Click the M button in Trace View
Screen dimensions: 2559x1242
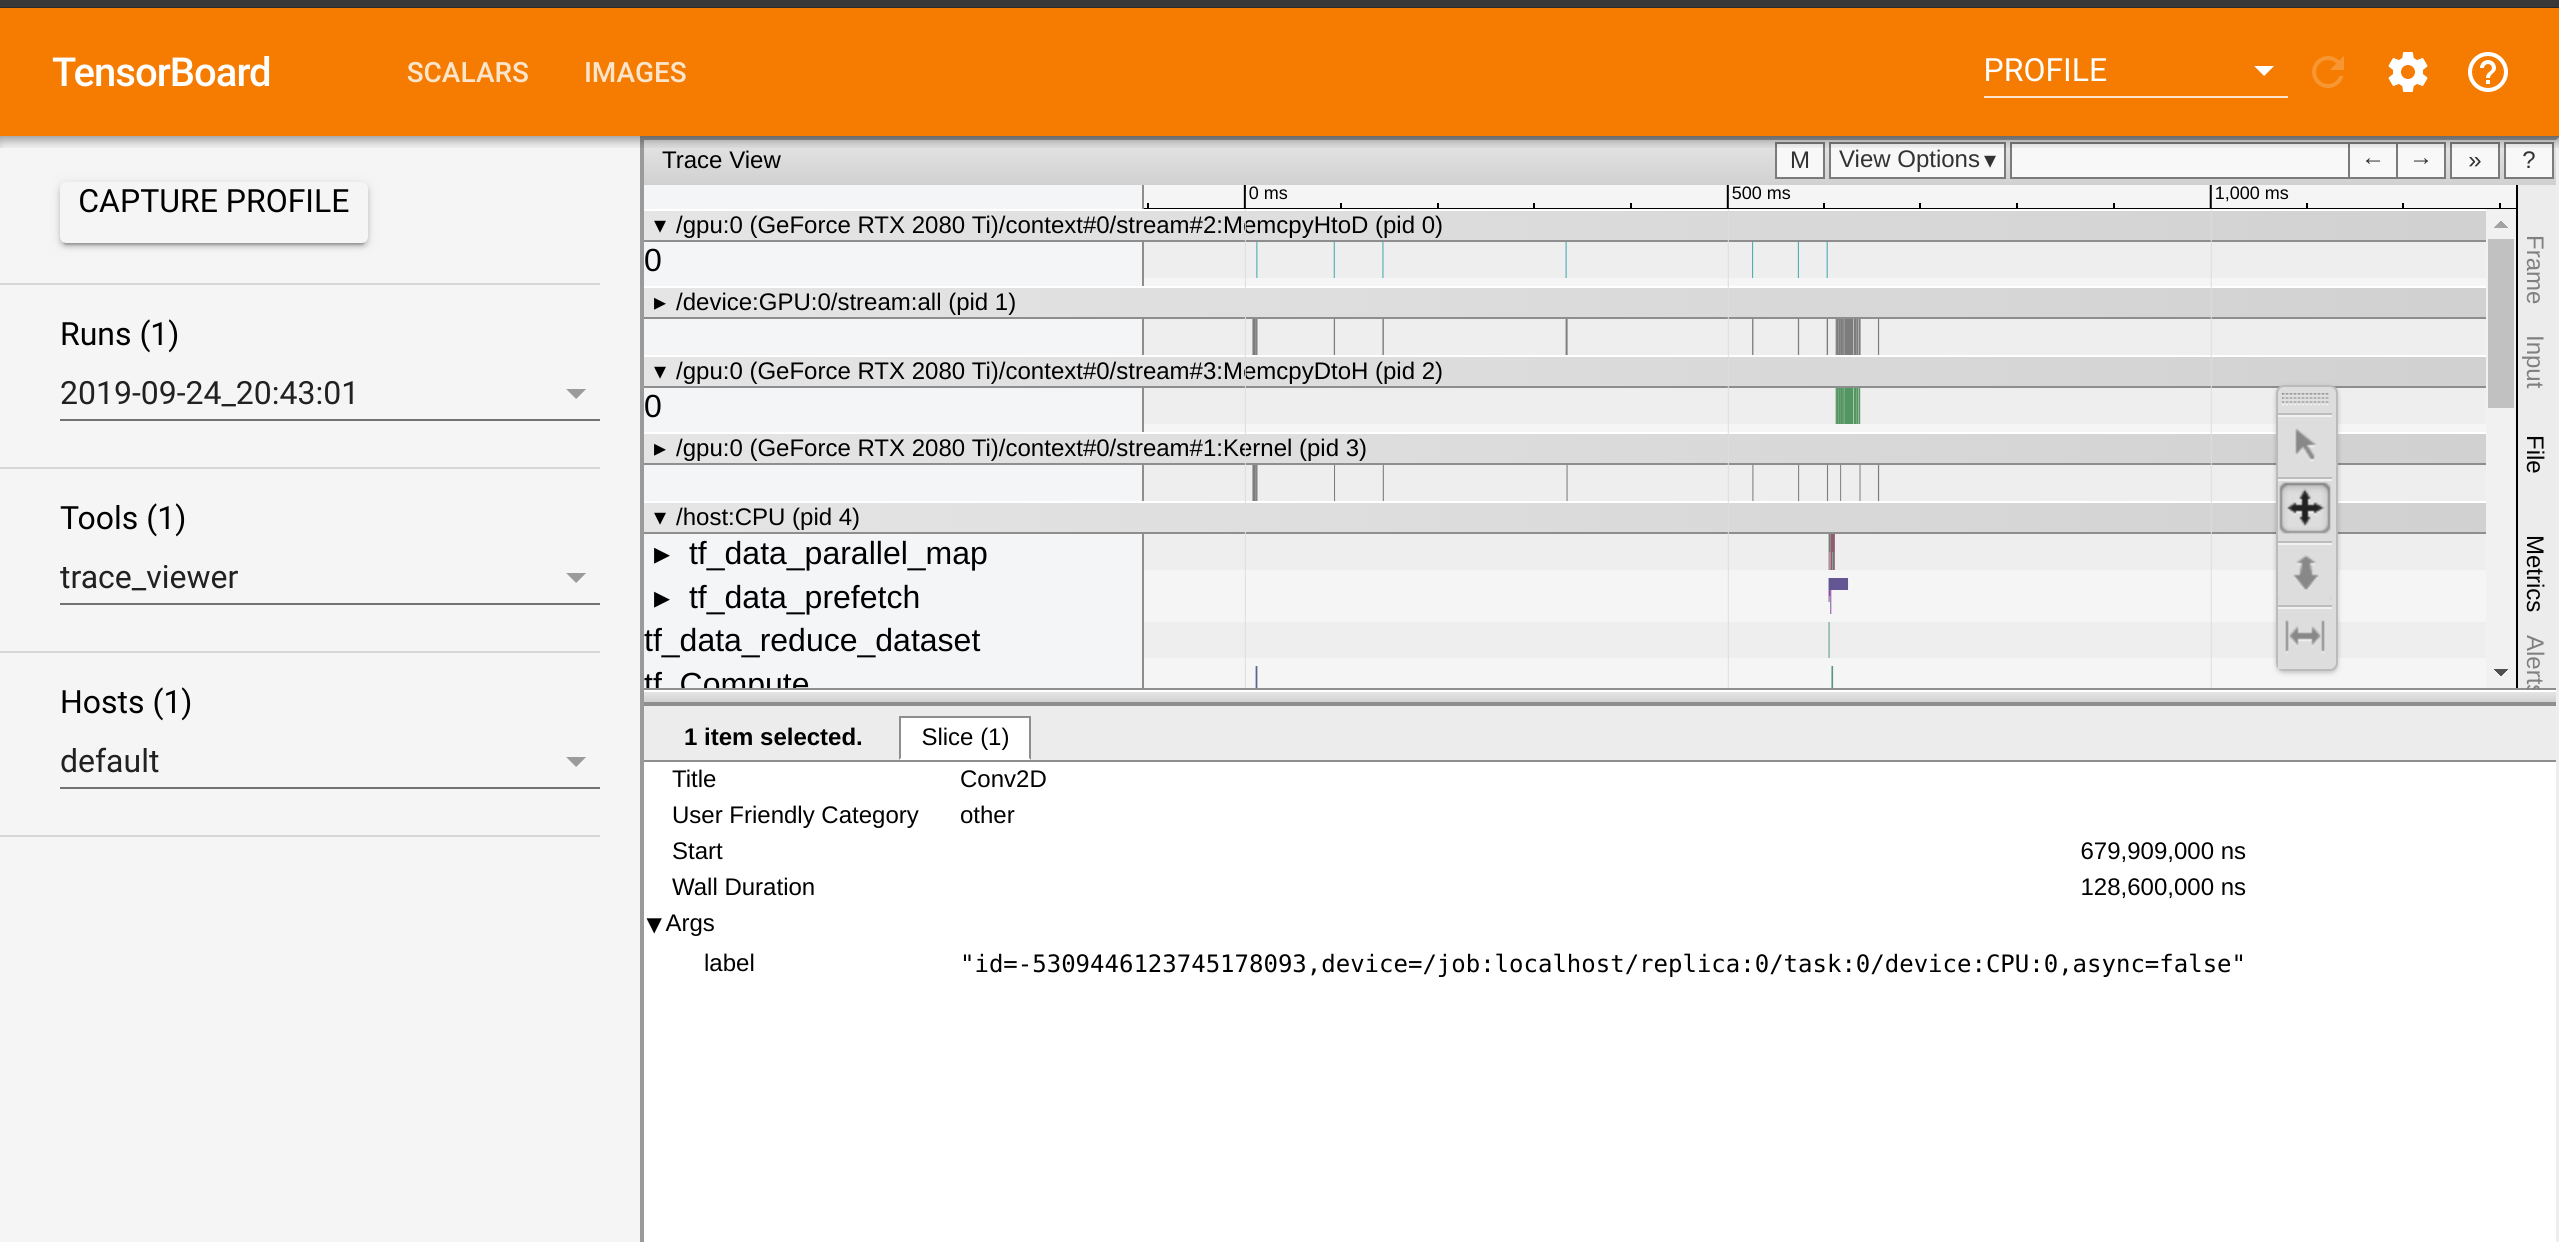(x=1801, y=159)
